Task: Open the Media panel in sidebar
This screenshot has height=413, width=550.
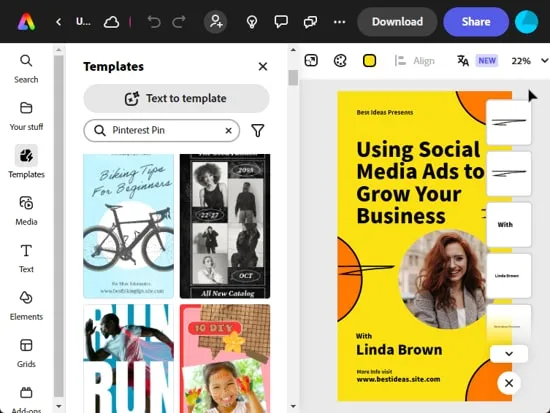Action: click(26, 211)
